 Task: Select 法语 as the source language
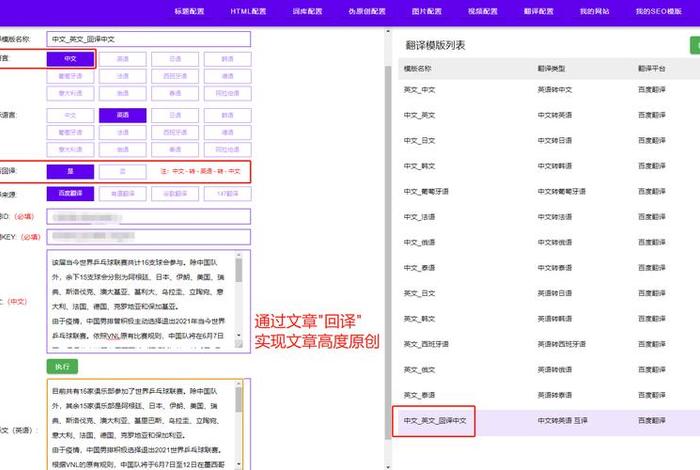(123, 76)
